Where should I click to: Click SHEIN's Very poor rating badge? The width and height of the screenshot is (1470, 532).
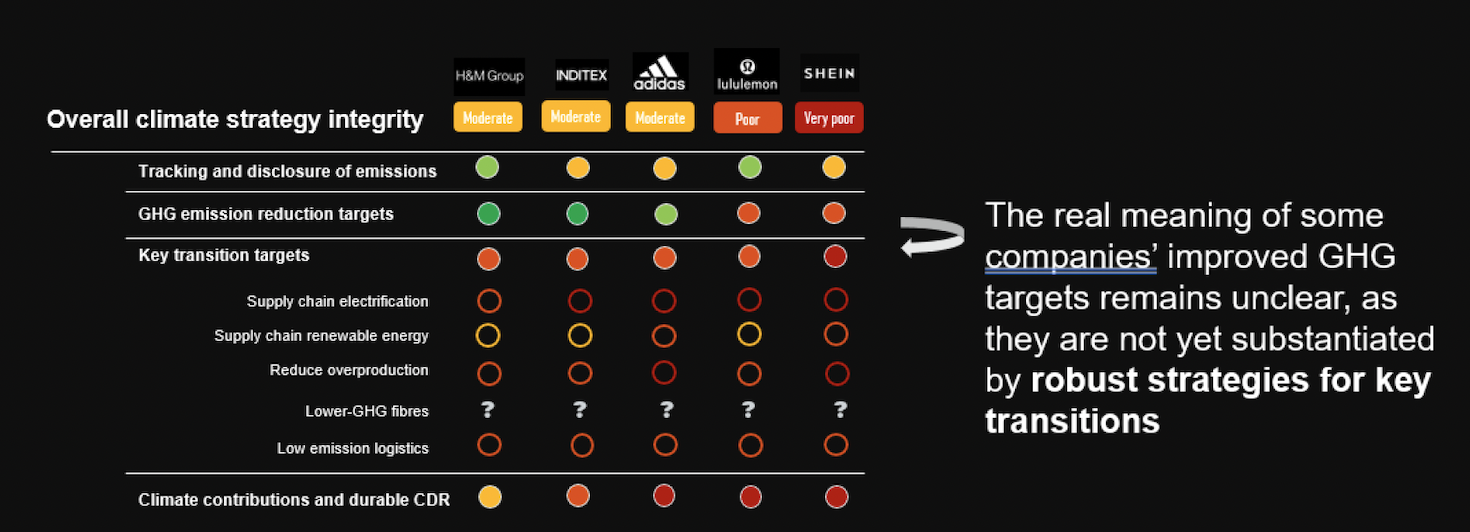coord(830,118)
